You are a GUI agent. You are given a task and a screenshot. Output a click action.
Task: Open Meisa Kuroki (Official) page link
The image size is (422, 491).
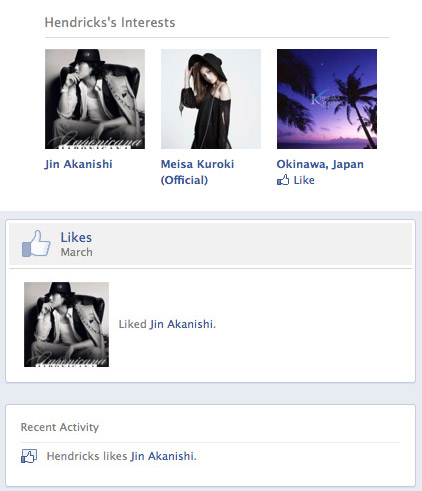tap(197, 172)
